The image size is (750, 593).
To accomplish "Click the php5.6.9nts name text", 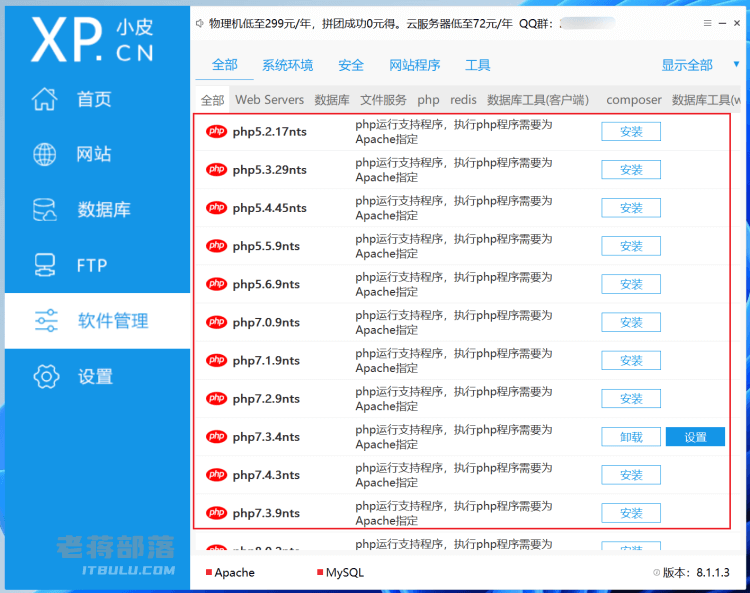I will 266,285.
